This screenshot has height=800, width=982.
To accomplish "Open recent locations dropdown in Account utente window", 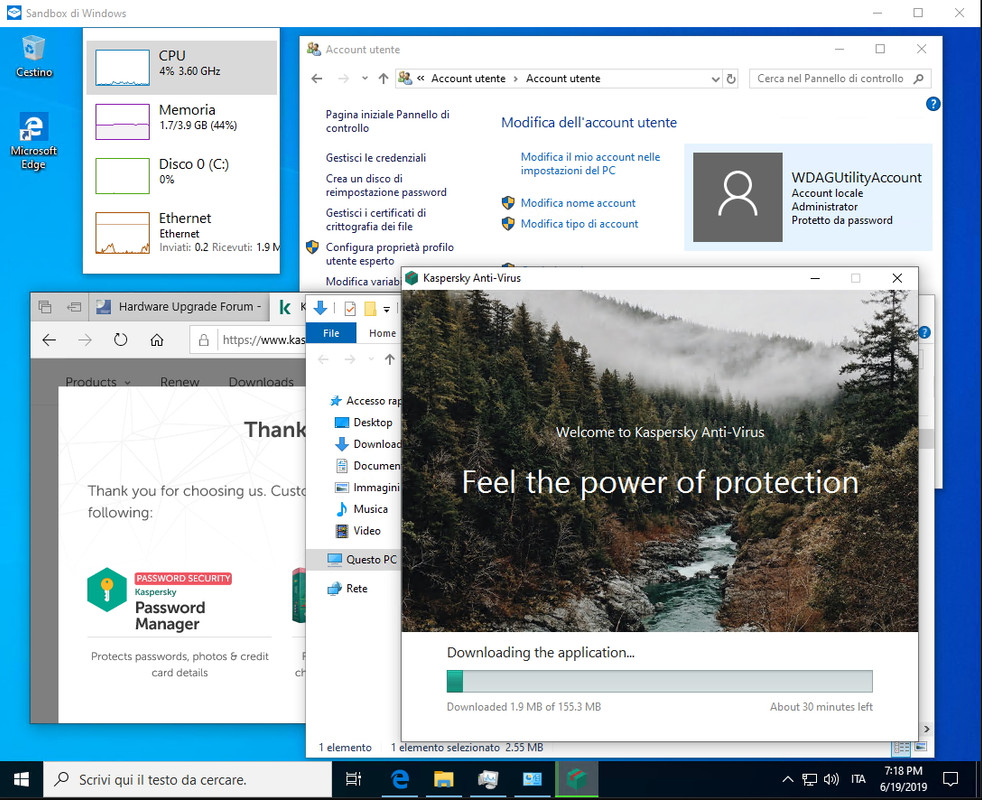I will point(364,79).
